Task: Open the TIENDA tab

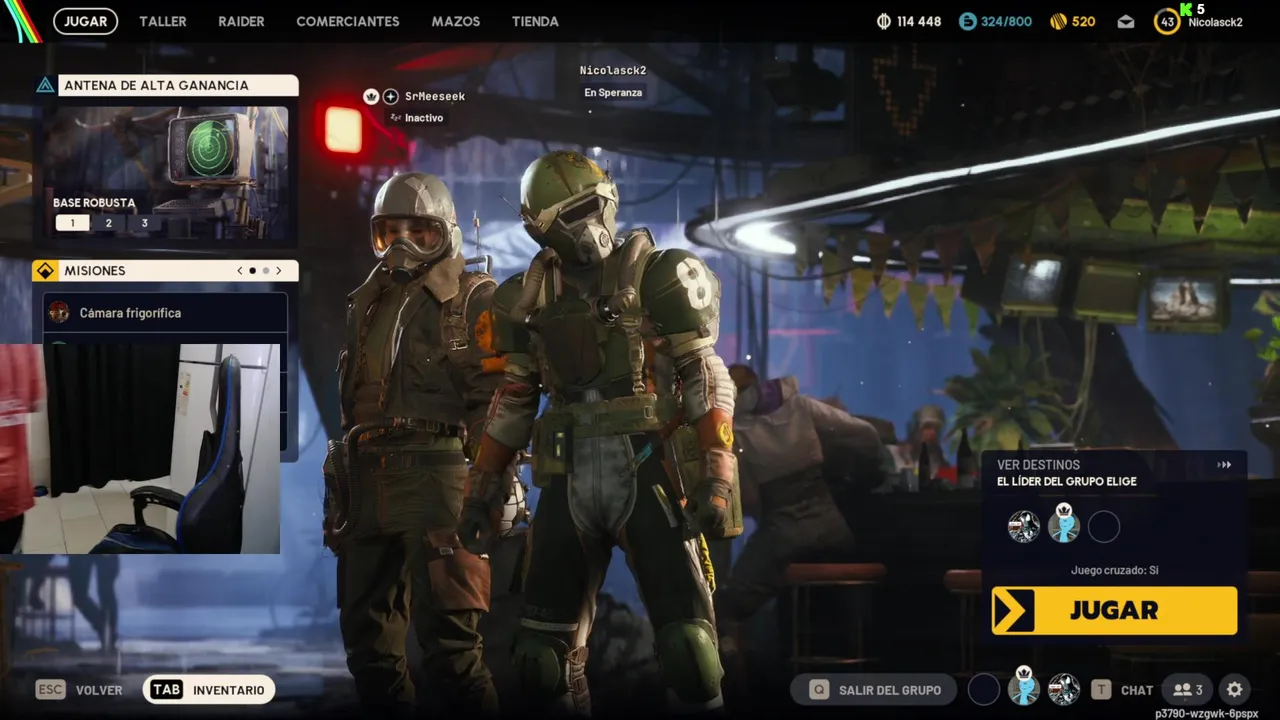Action: [x=535, y=21]
